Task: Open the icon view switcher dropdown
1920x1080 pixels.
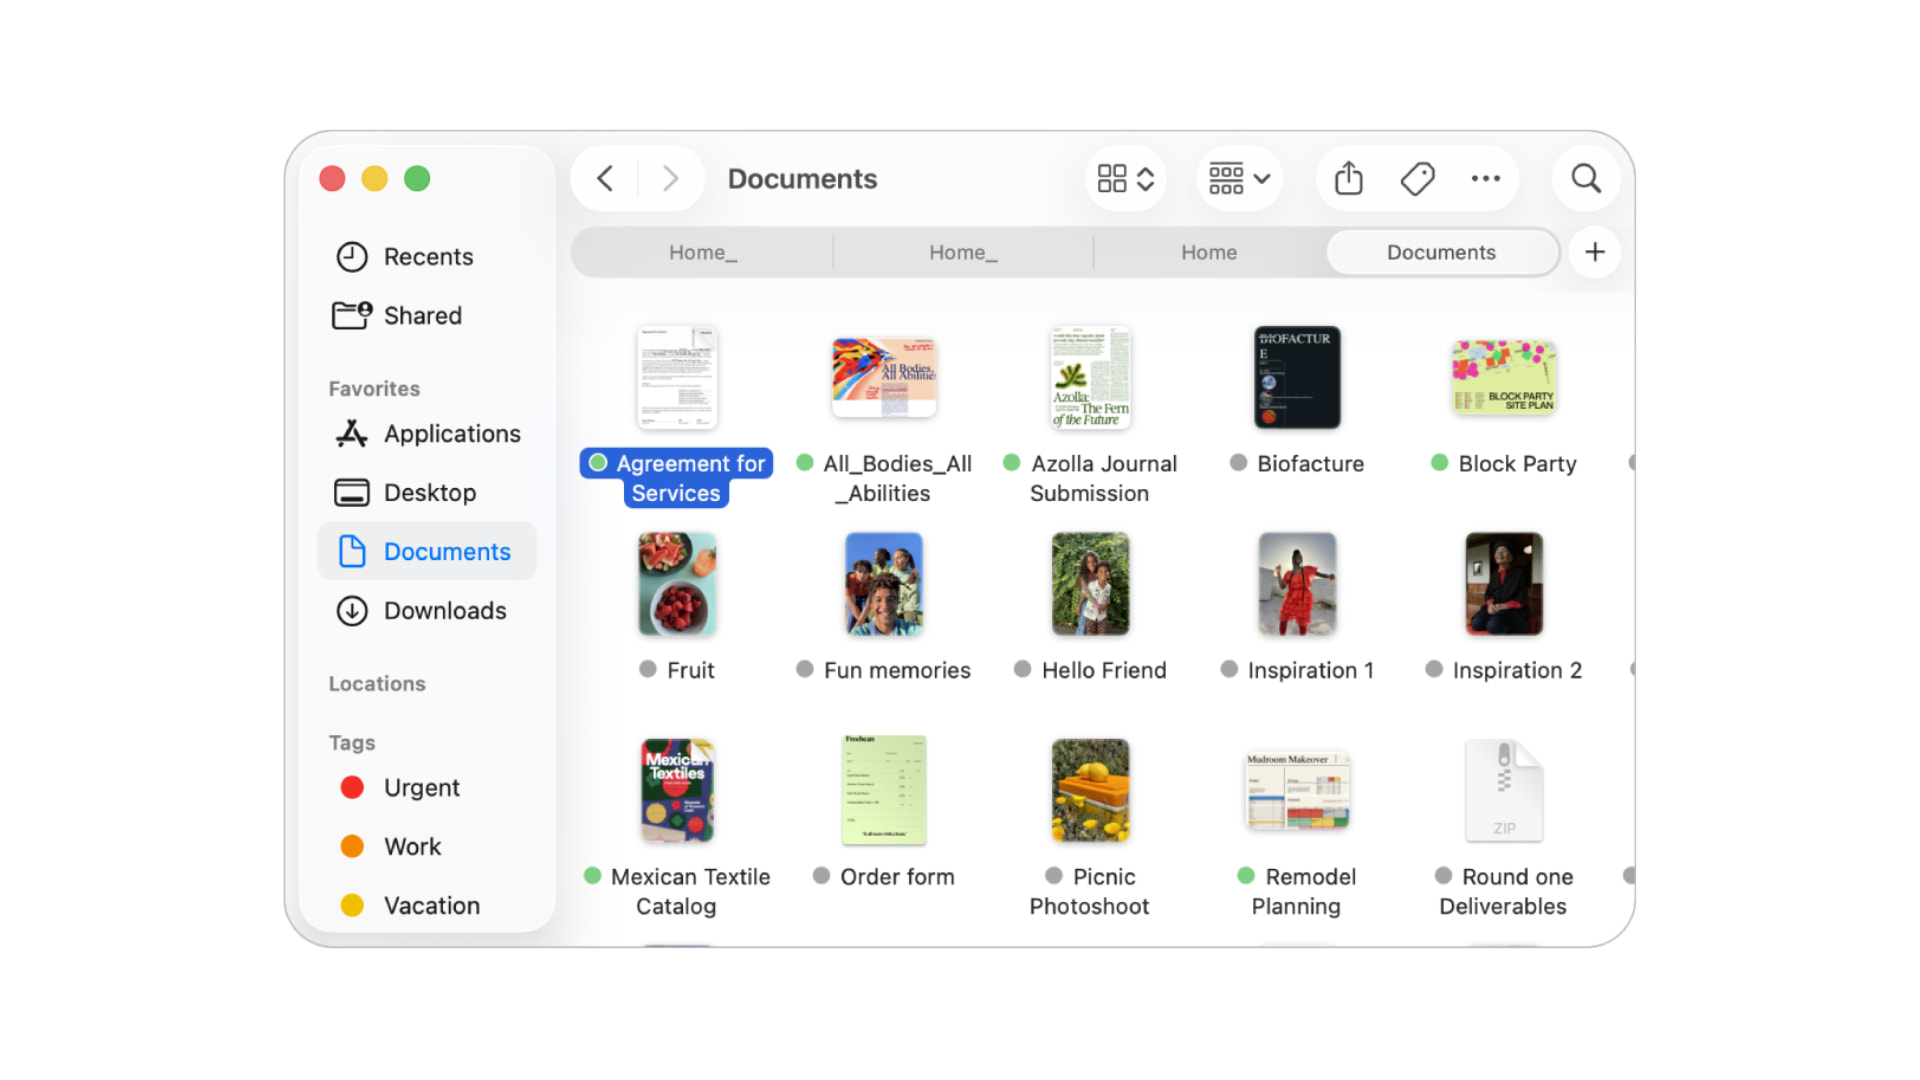Action: click(x=1126, y=179)
